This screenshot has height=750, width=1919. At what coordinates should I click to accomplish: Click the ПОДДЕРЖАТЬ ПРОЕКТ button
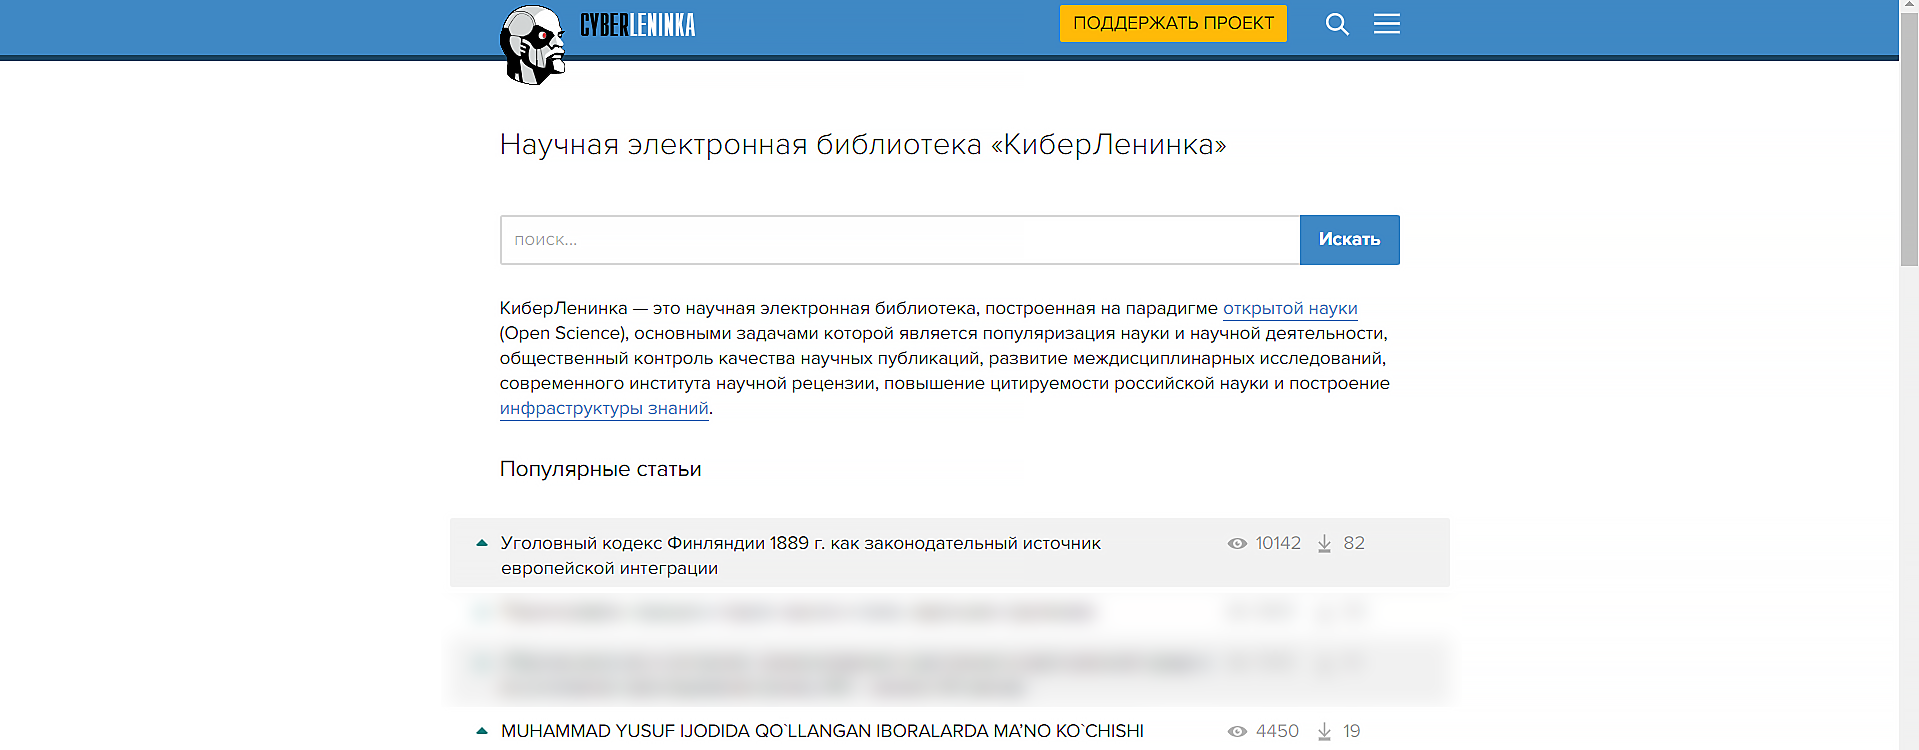1173,23
